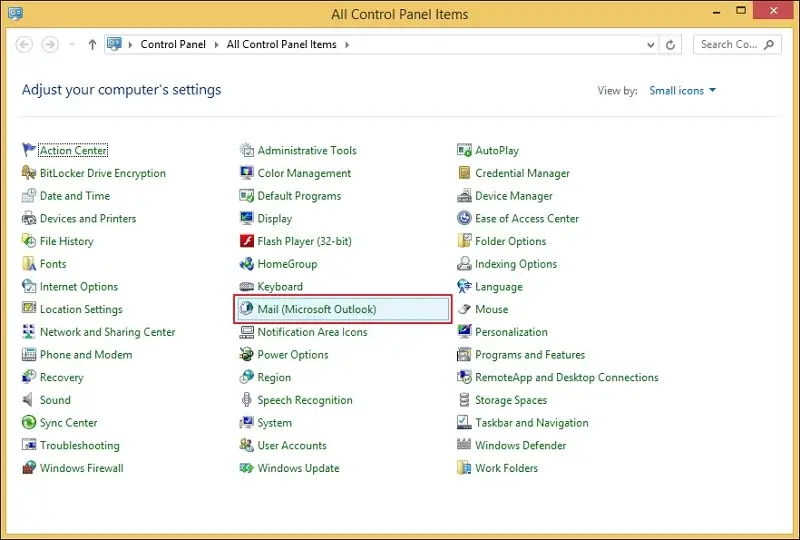Open the Personalization link
Viewport: 800px width, 540px height.
pos(511,332)
